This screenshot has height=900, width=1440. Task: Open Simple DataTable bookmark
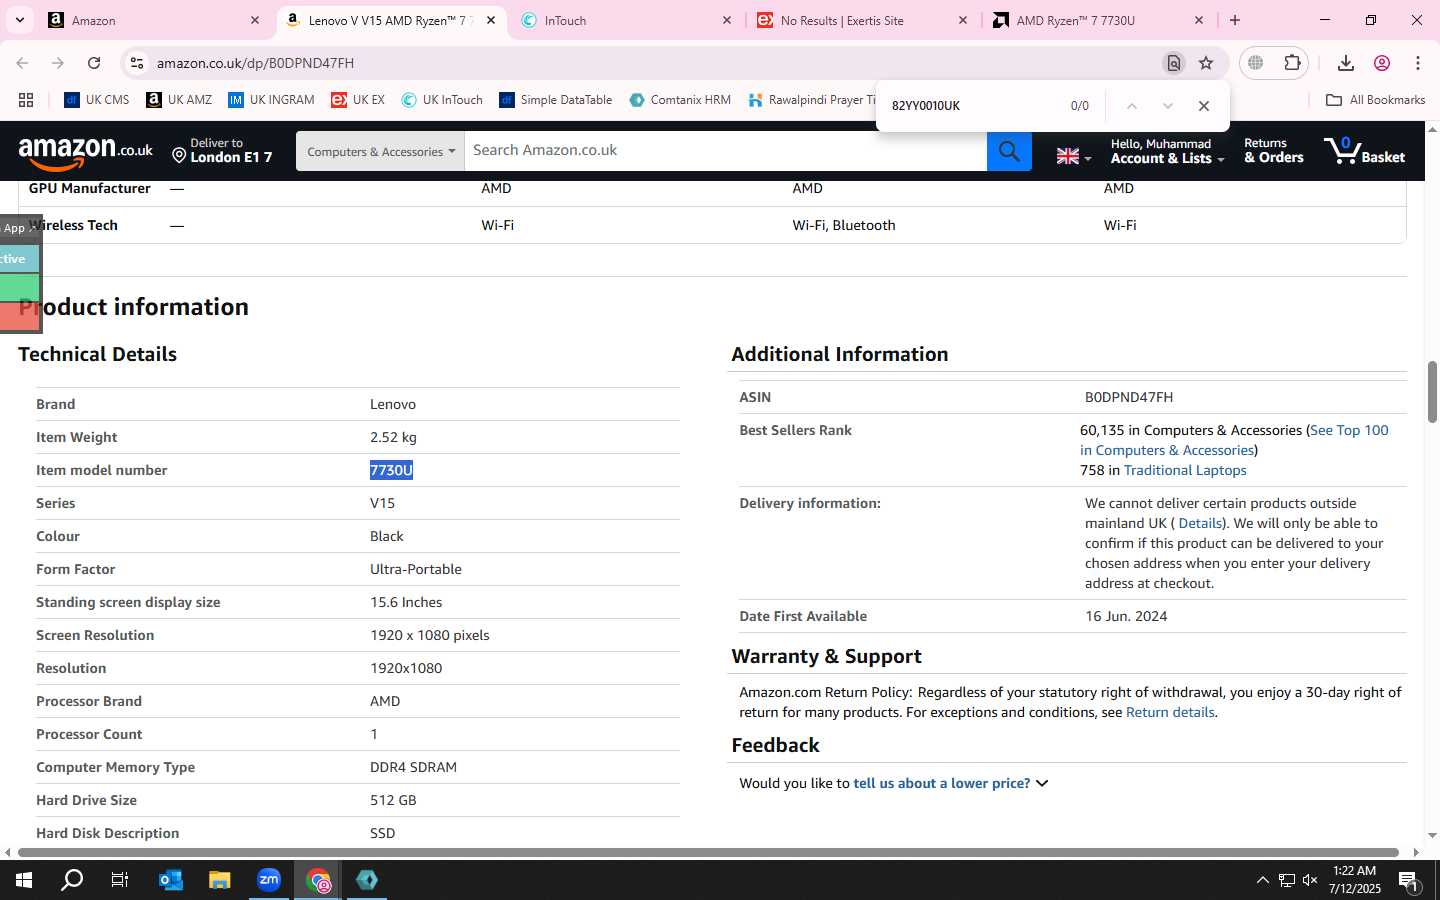point(556,100)
